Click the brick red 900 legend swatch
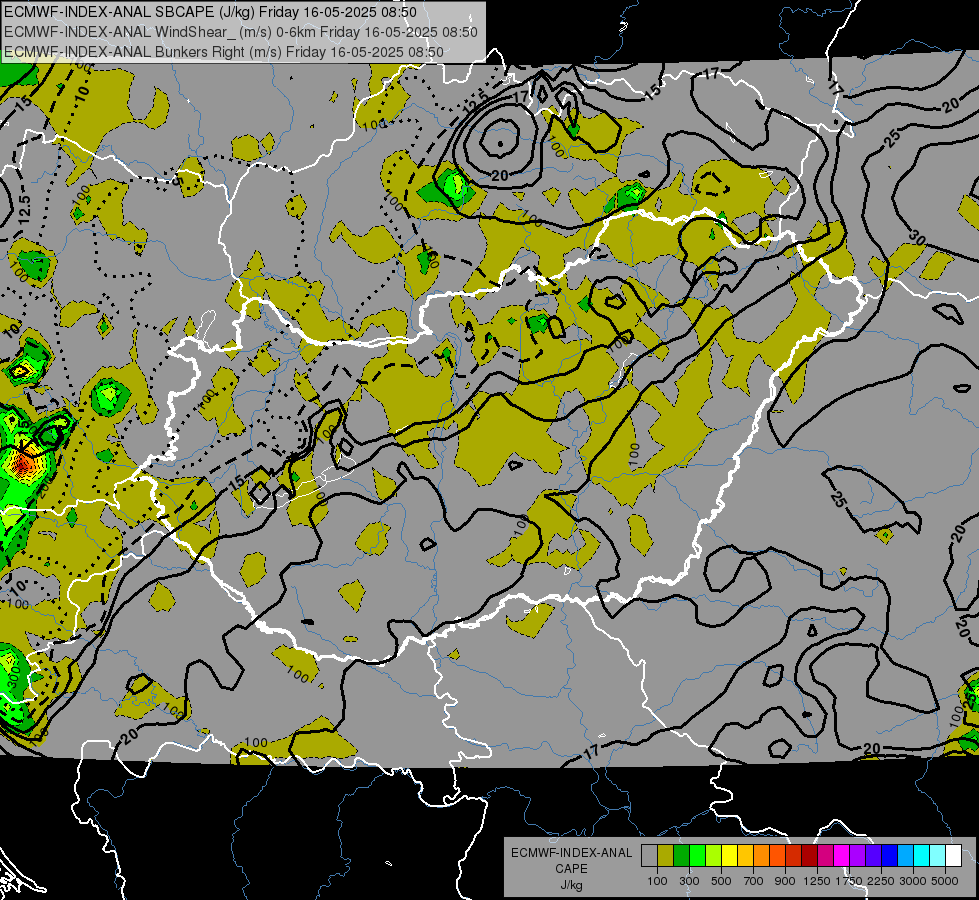This screenshot has height=900, width=979. 794,855
